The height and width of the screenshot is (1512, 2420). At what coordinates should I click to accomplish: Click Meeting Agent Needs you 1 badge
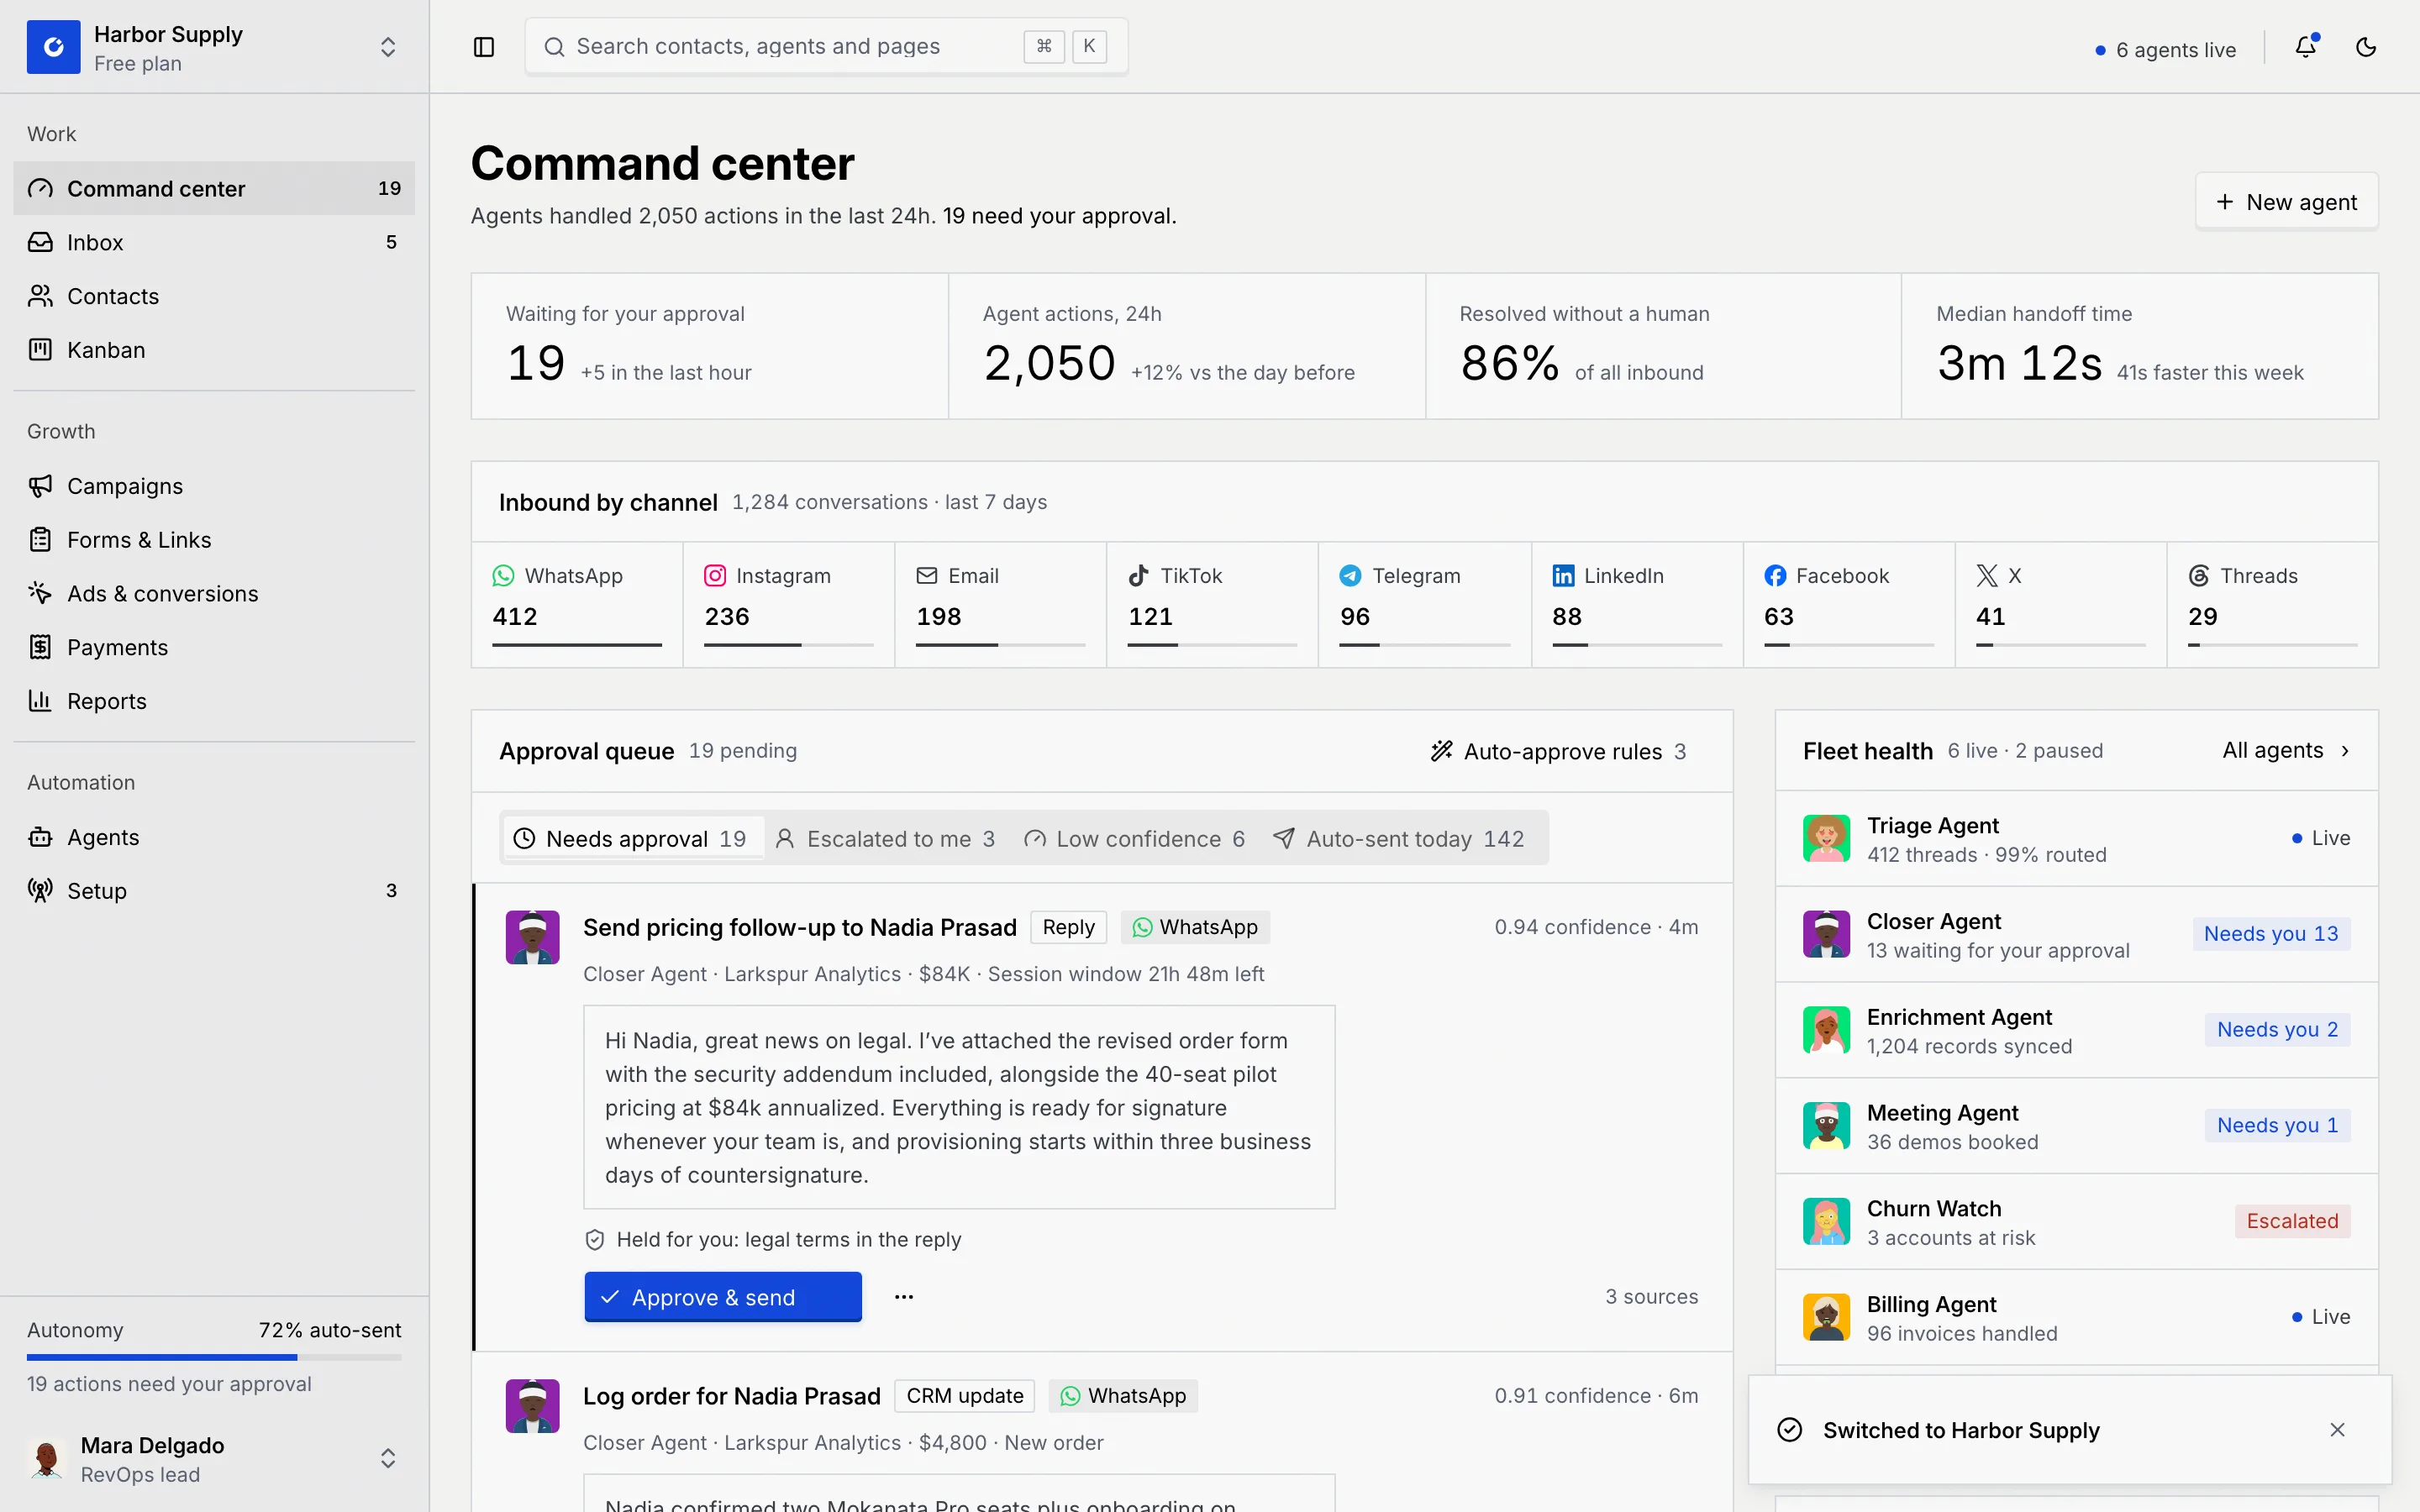[x=2277, y=1125]
